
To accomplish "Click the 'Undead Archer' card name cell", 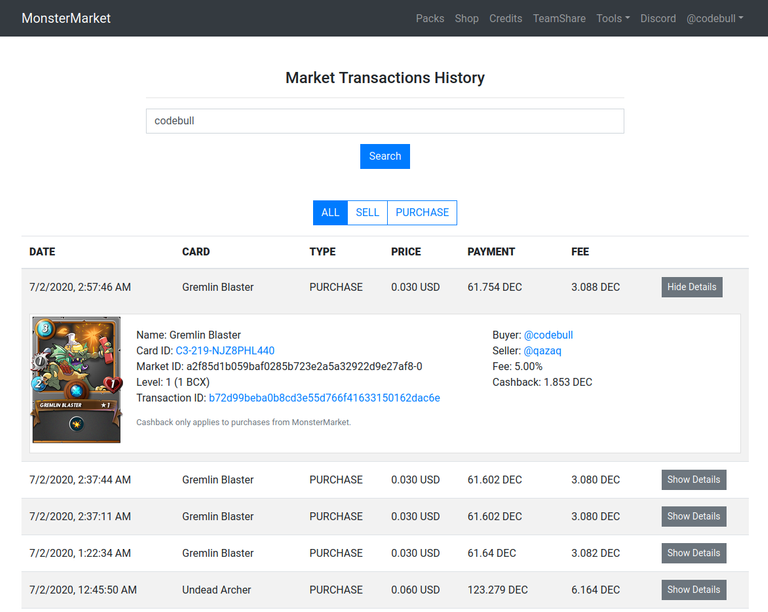I will (x=216, y=590).
